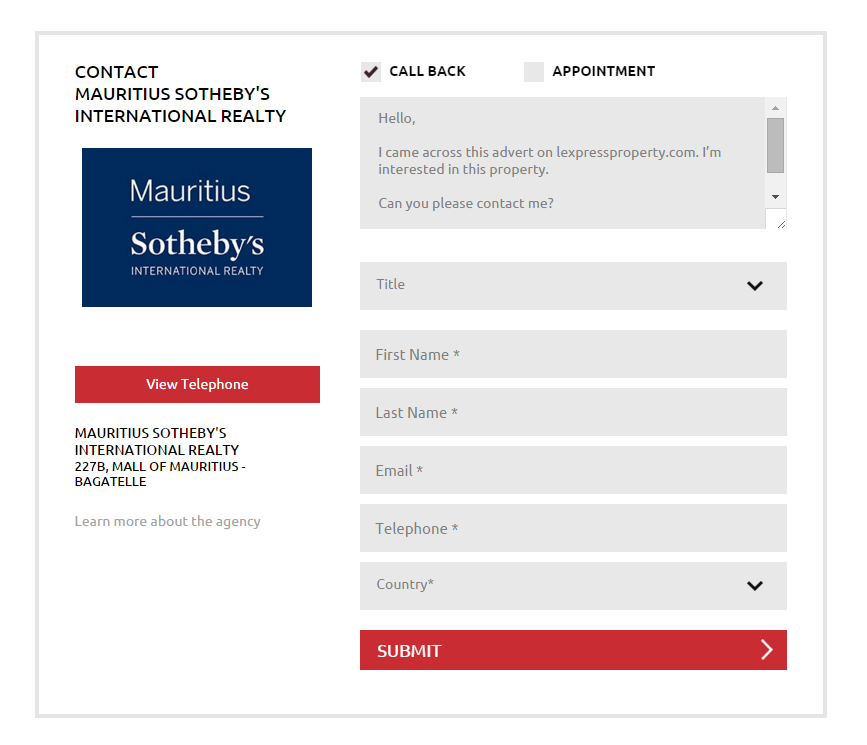The image size is (867, 745).
Task: Tick the Appointment checkbox
Action: click(x=534, y=72)
